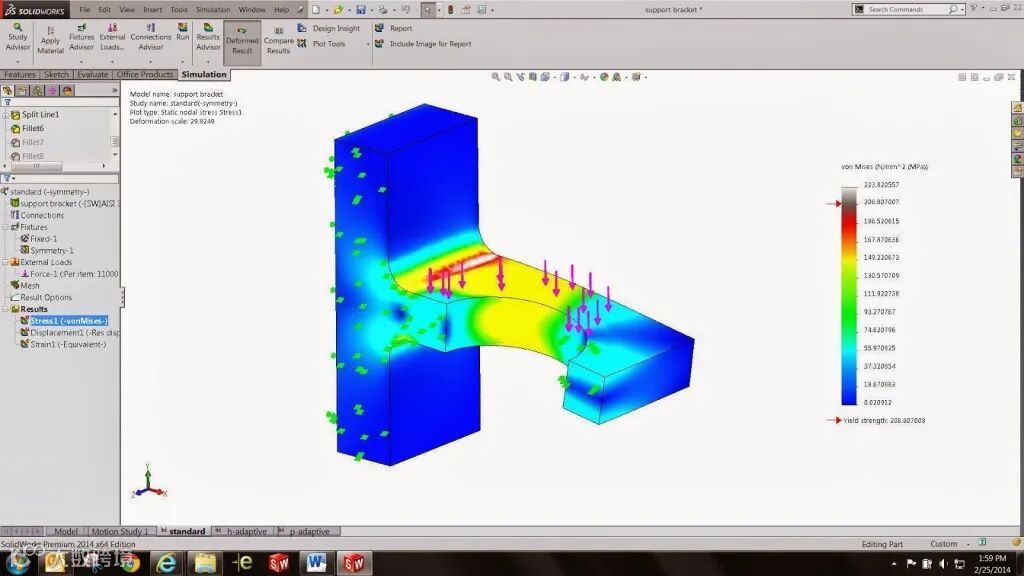Open the Simulation menu

213,10
